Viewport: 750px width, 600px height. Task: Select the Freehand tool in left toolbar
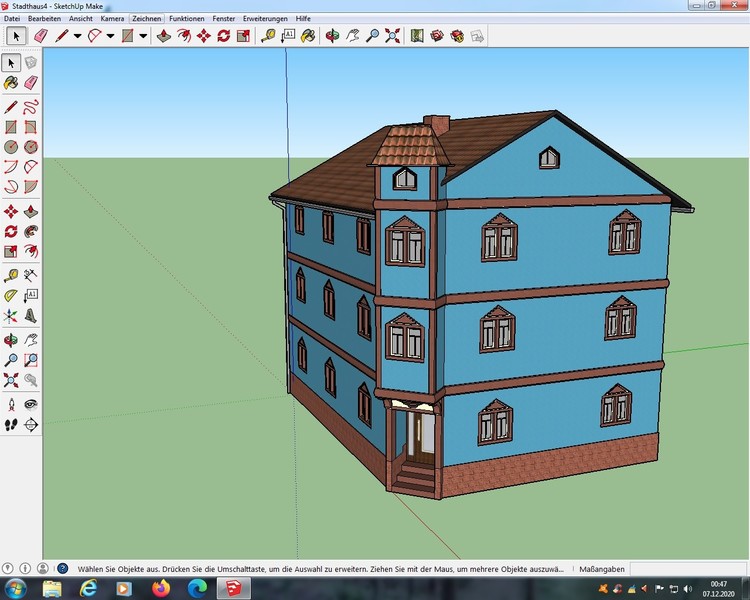click(31, 106)
